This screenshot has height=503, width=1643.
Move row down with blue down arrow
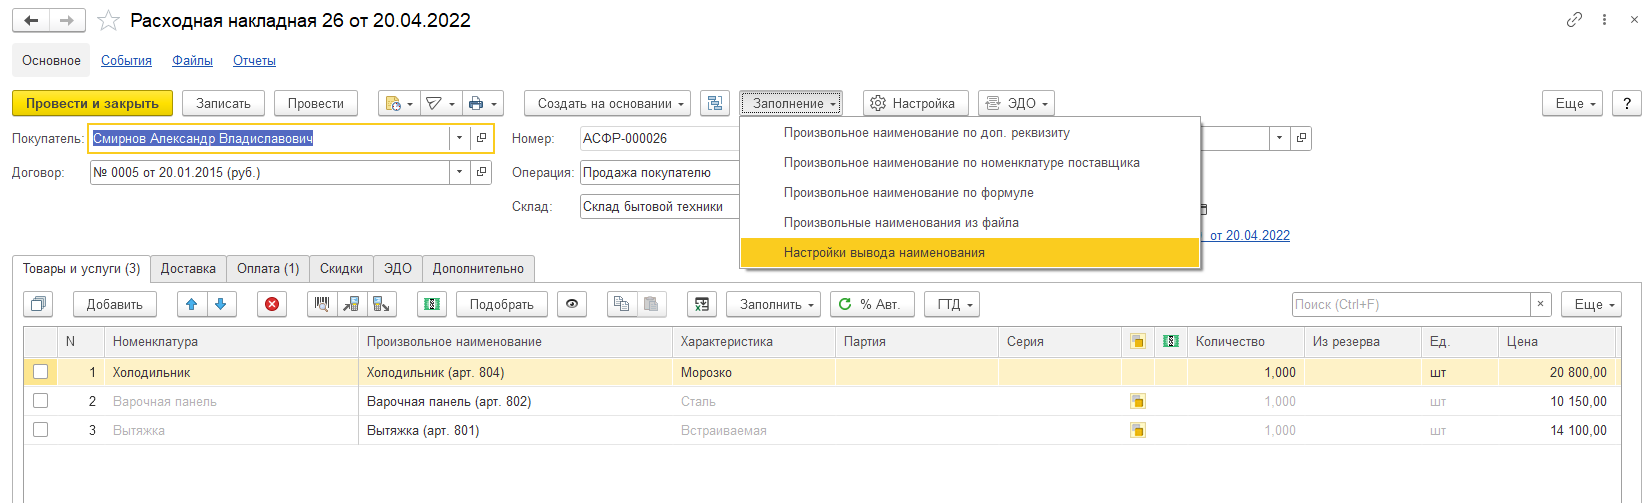221,304
